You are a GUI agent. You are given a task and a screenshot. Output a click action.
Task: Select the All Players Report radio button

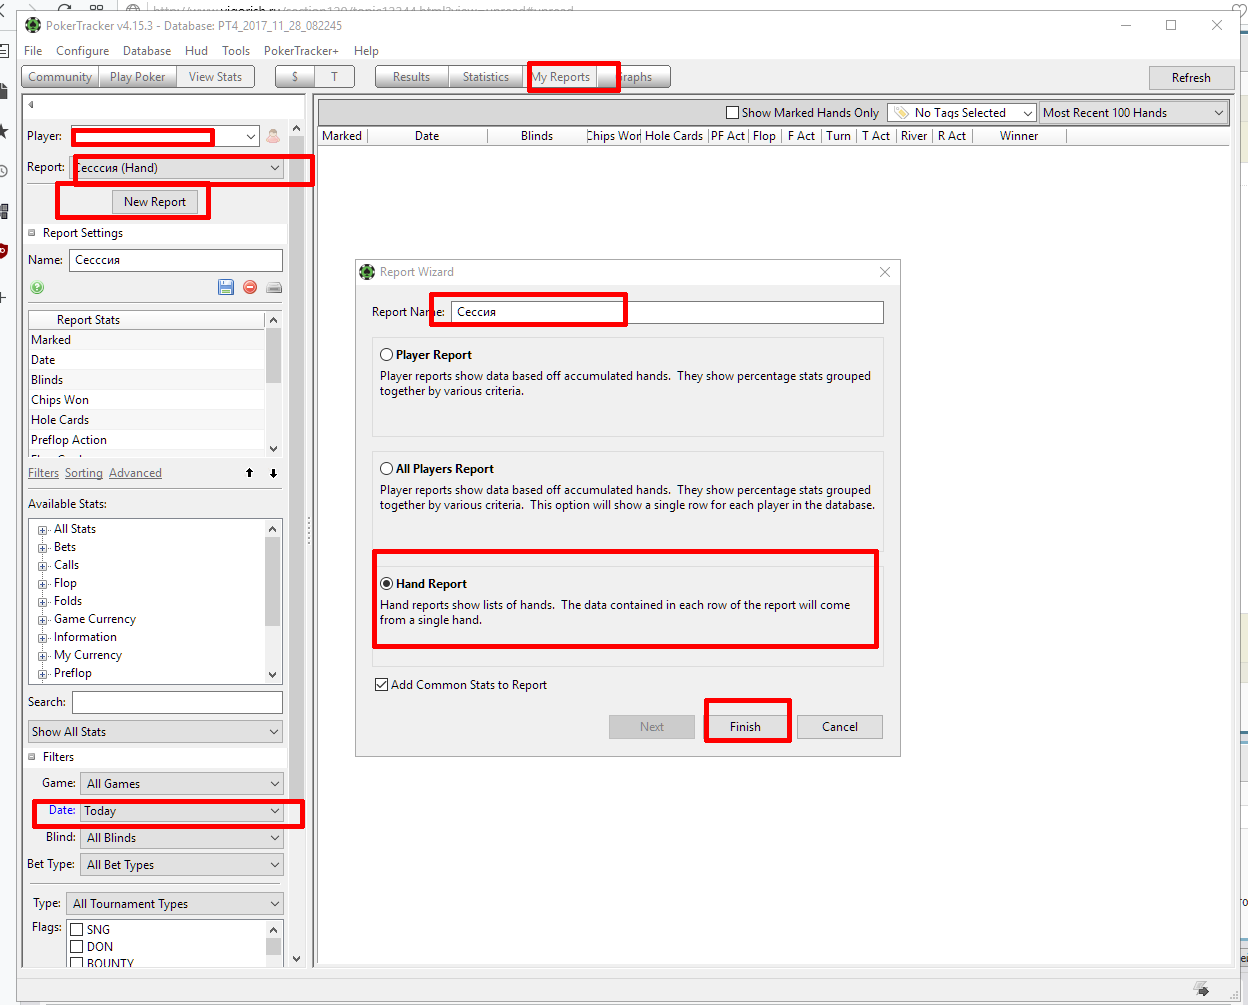386,469
